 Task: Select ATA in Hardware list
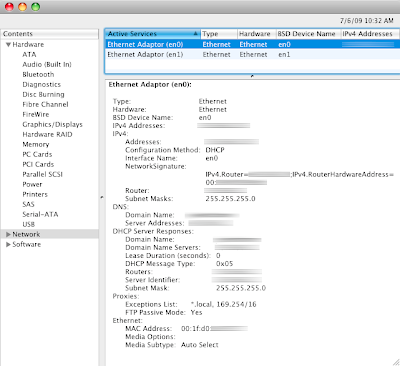[29, 54]
